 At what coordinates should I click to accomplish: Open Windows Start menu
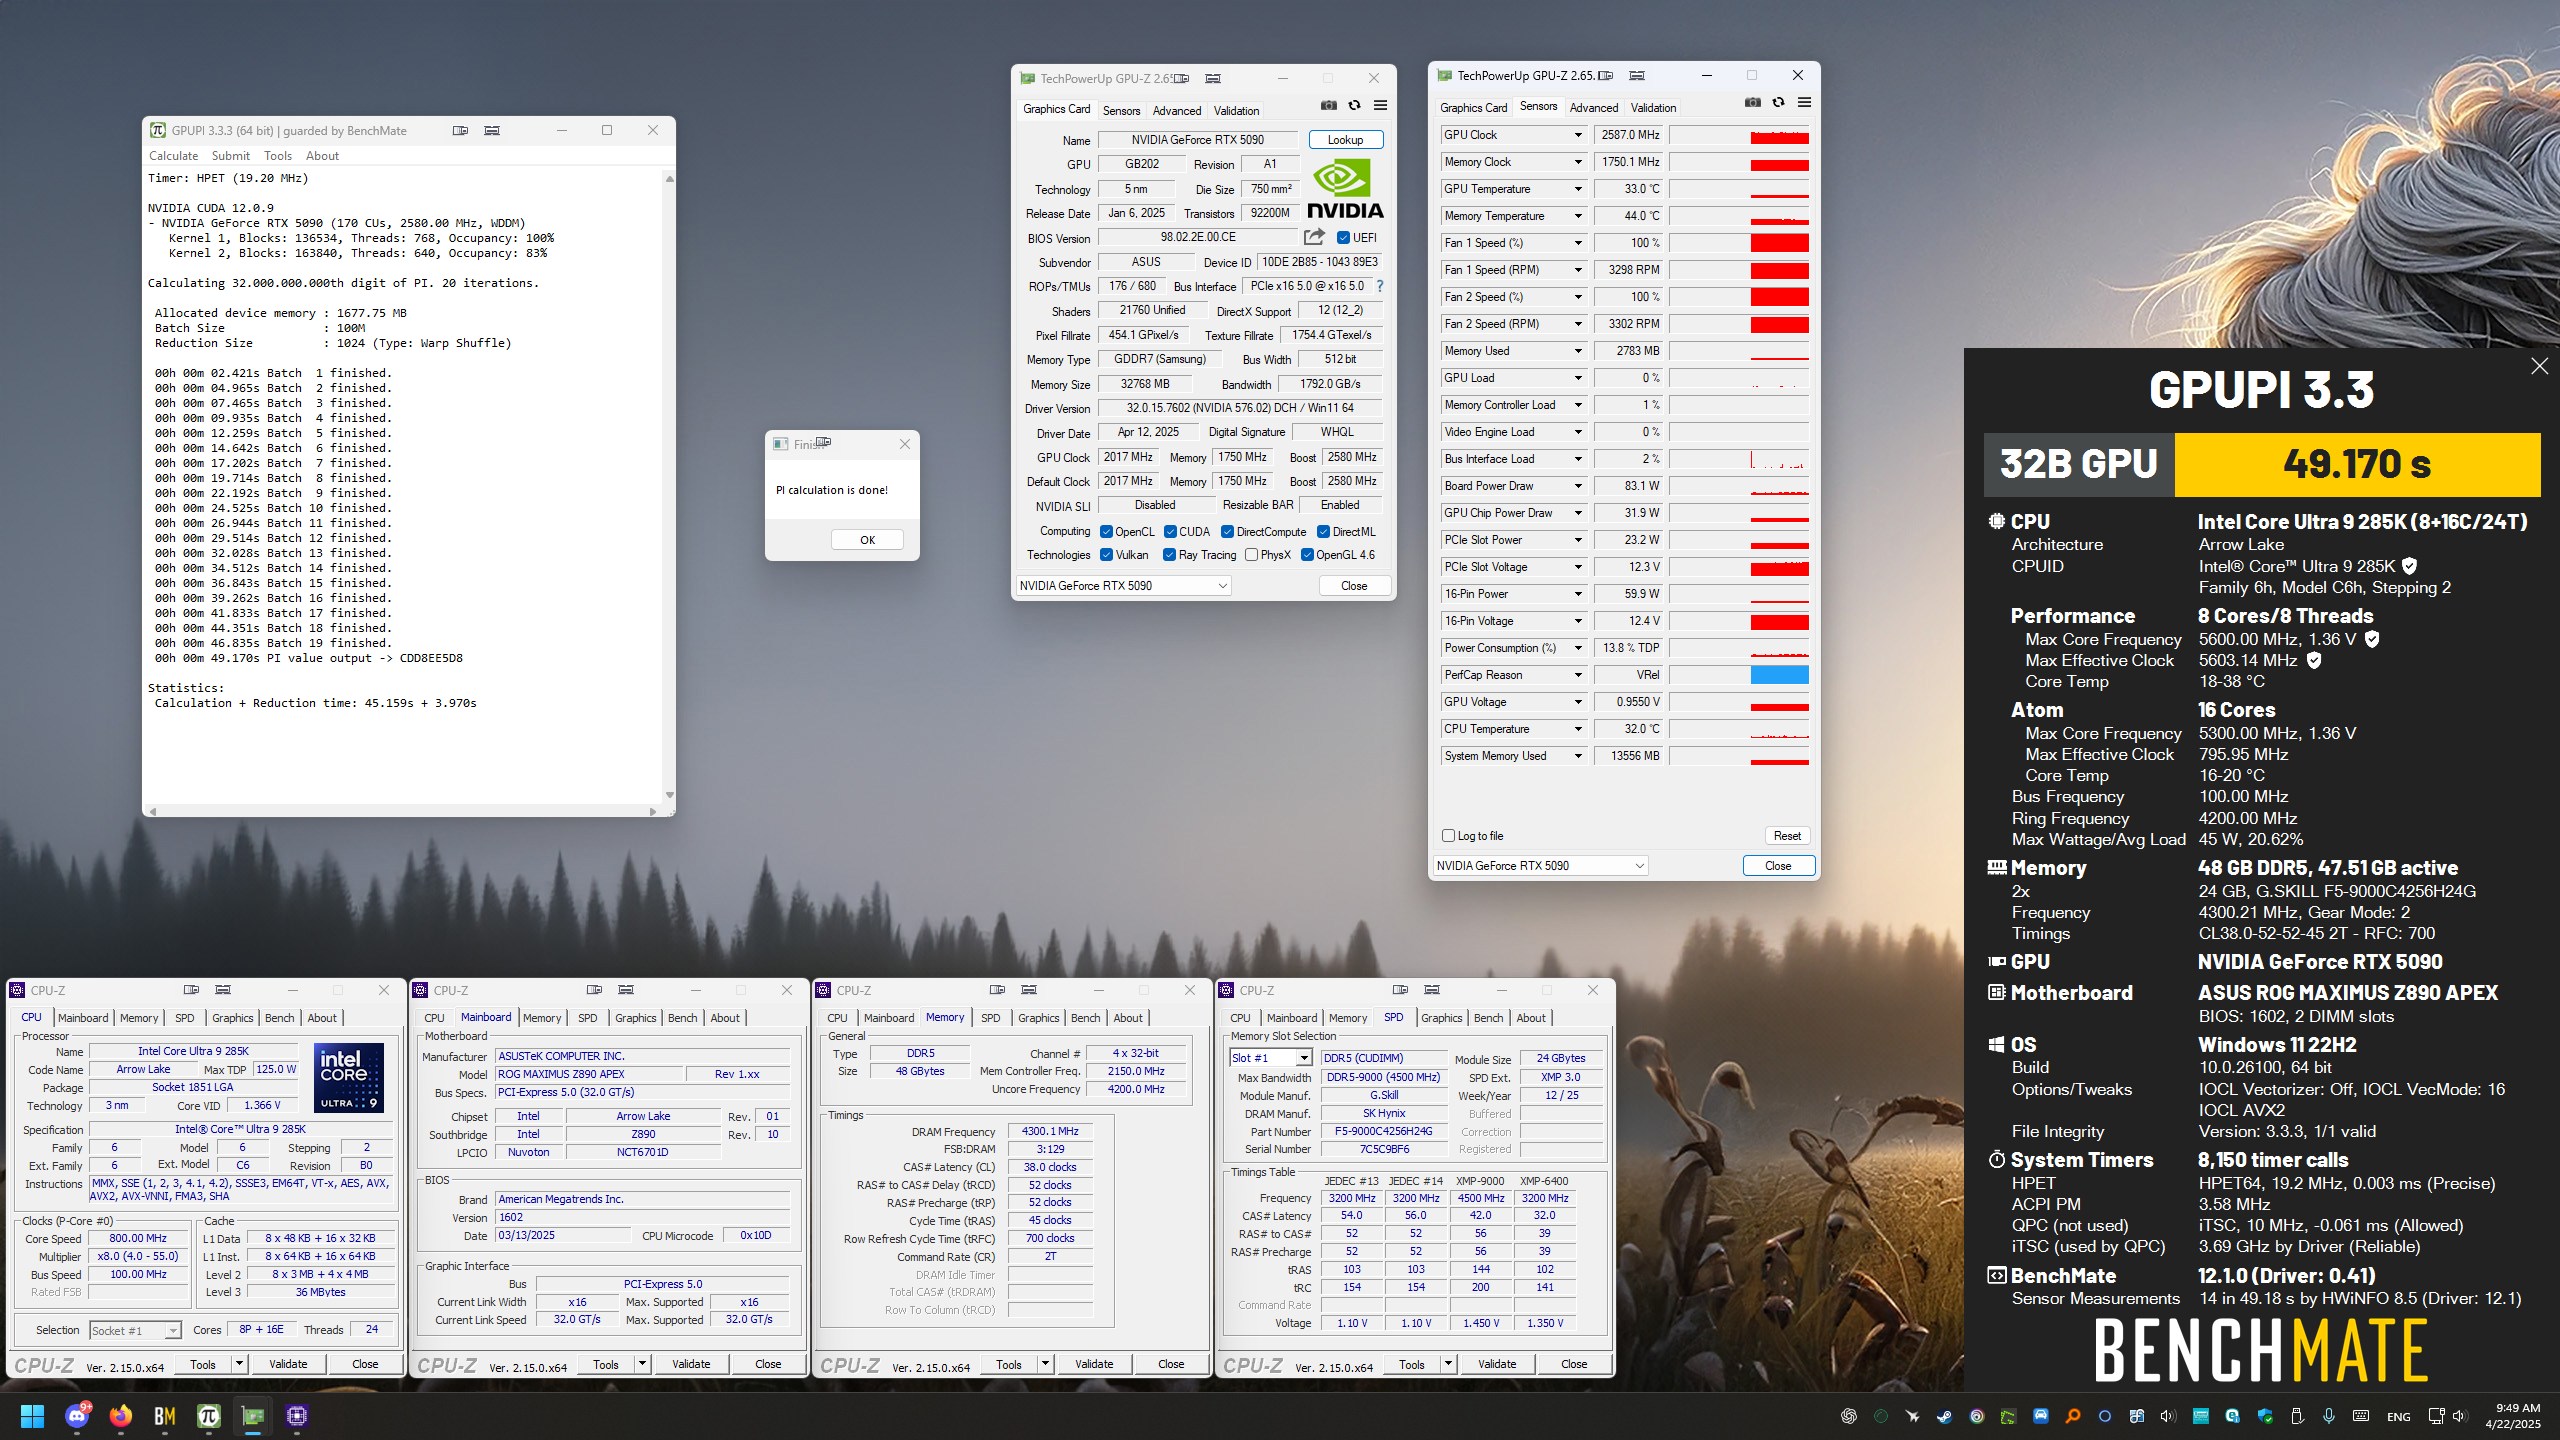click(x=32, y=1416)
